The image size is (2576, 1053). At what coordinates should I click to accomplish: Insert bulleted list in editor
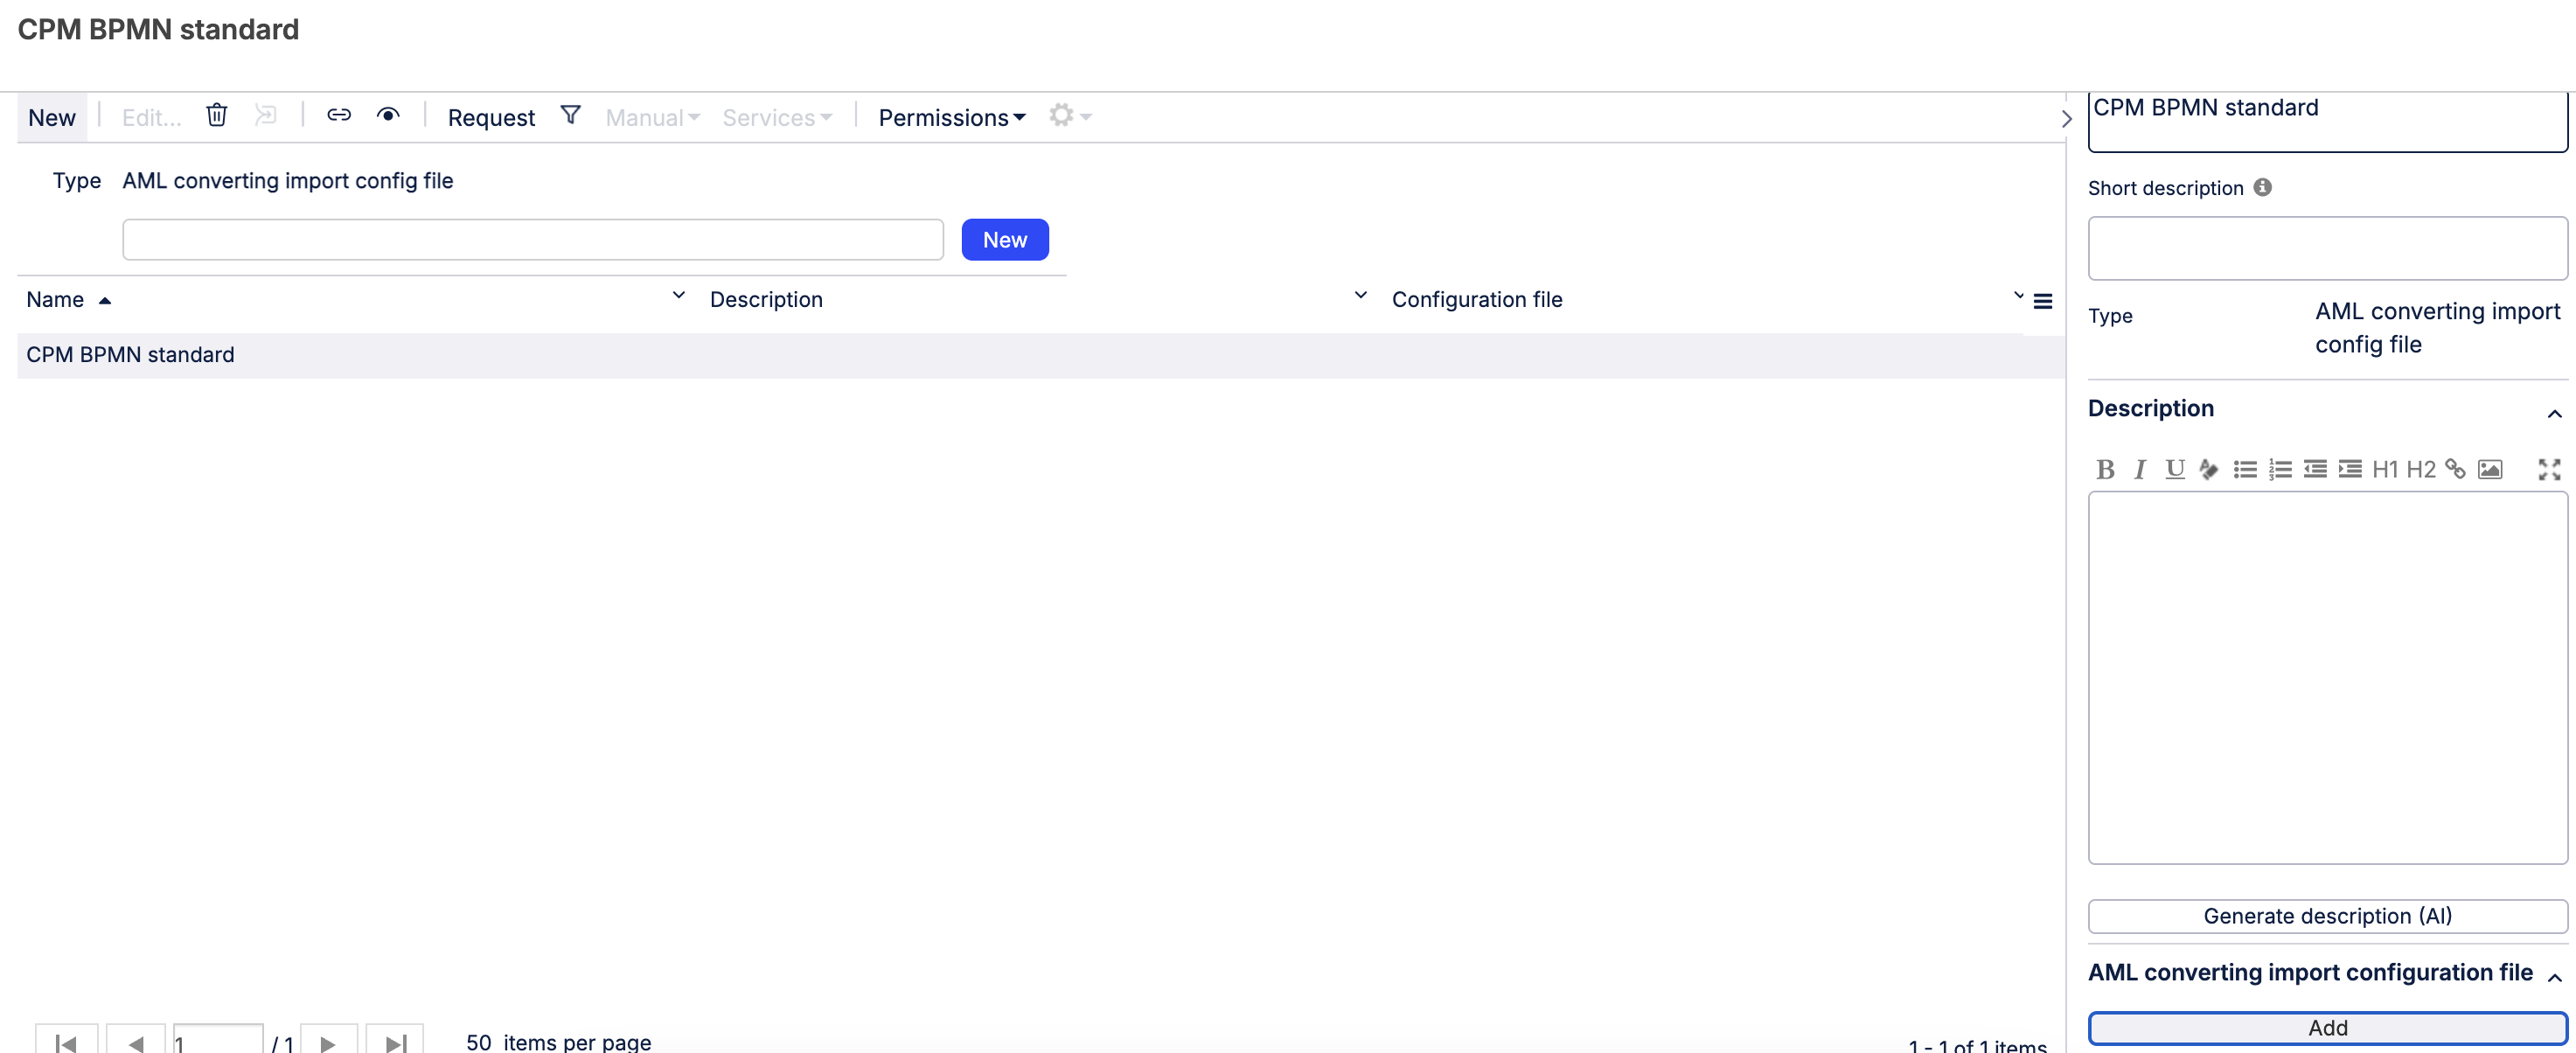pyautogui.click(x=2245, y=469)
